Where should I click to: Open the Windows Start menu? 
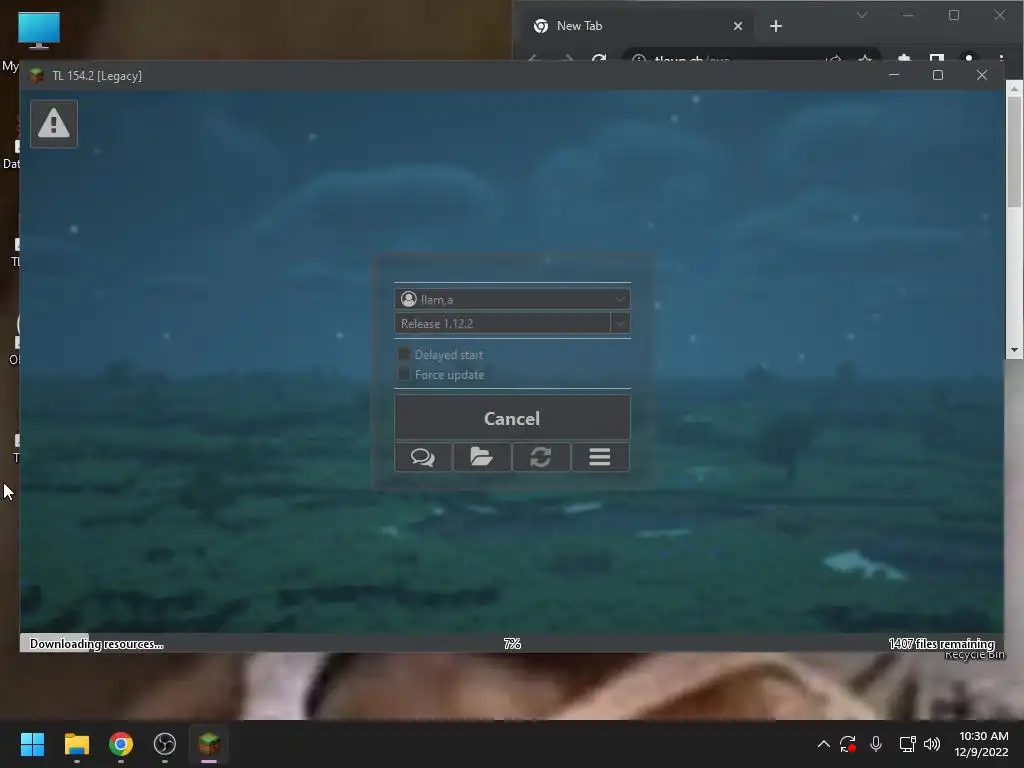click(x=32, y=744)
